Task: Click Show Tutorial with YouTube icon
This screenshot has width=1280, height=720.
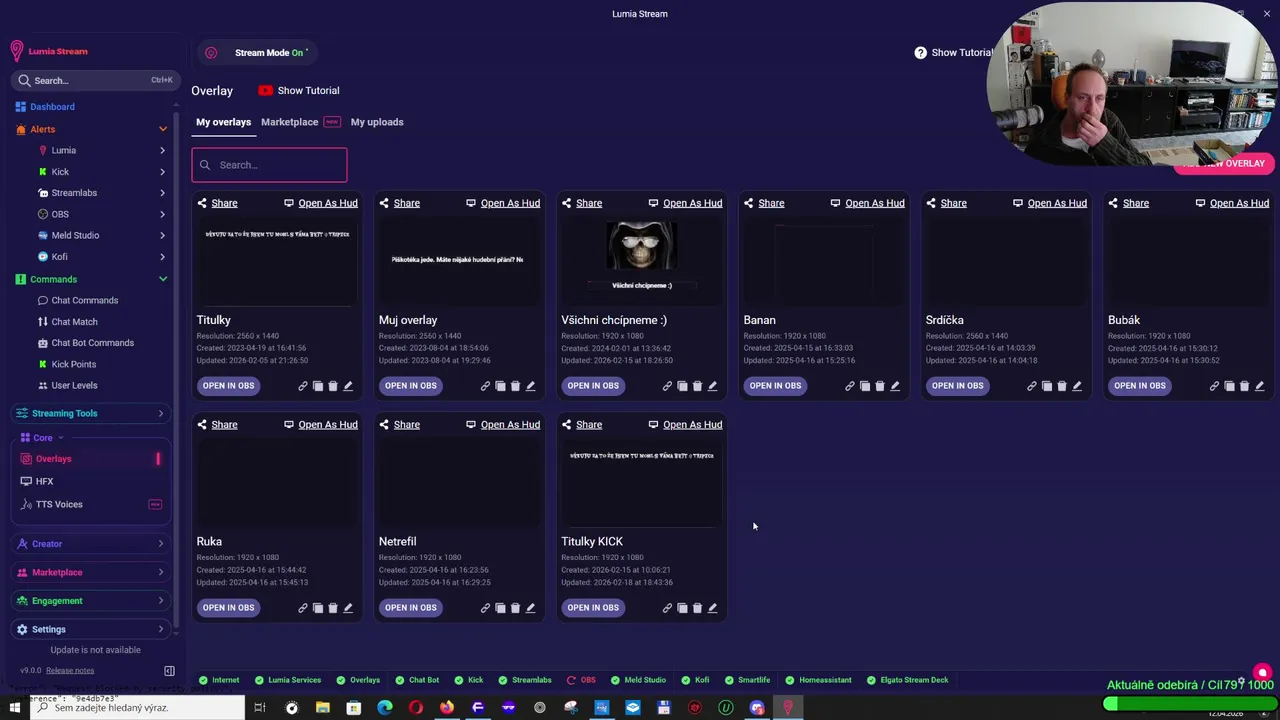Action: 299,91
